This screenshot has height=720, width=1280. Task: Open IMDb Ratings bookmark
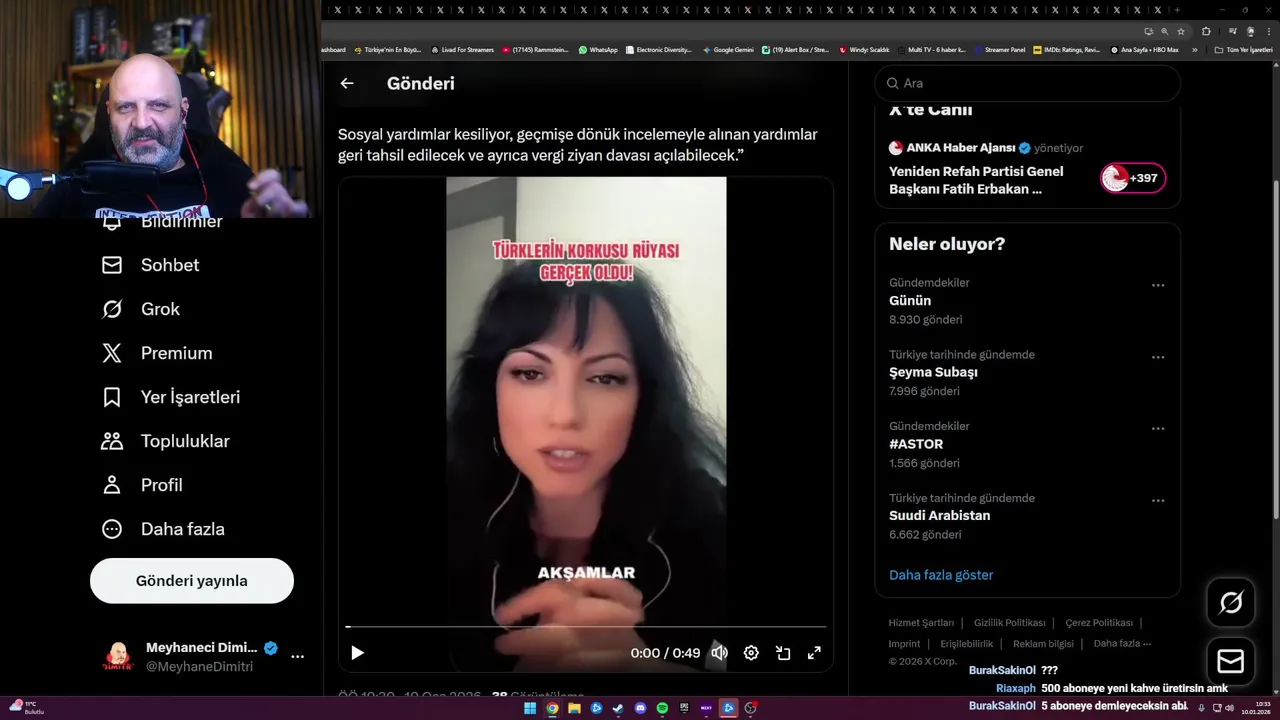pos(1067,50)
